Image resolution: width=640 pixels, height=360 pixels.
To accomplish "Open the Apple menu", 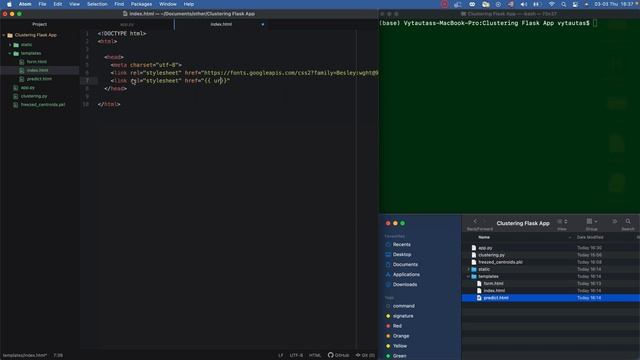I will [9, 4].
